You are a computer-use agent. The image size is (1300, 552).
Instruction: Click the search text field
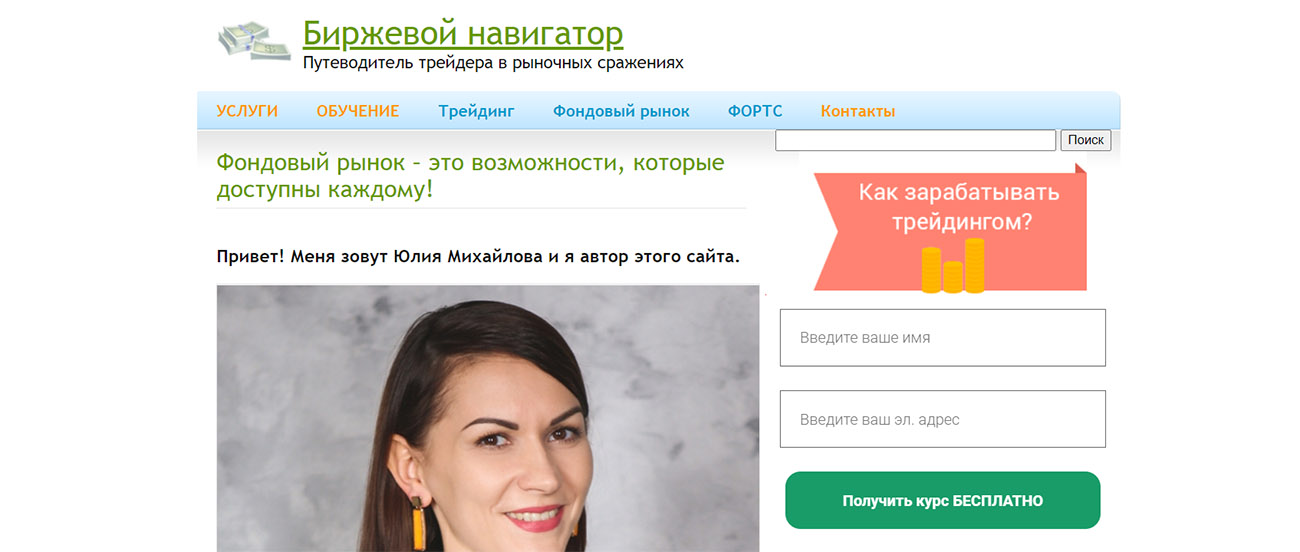pyautogui.click(x=915, y=140)
